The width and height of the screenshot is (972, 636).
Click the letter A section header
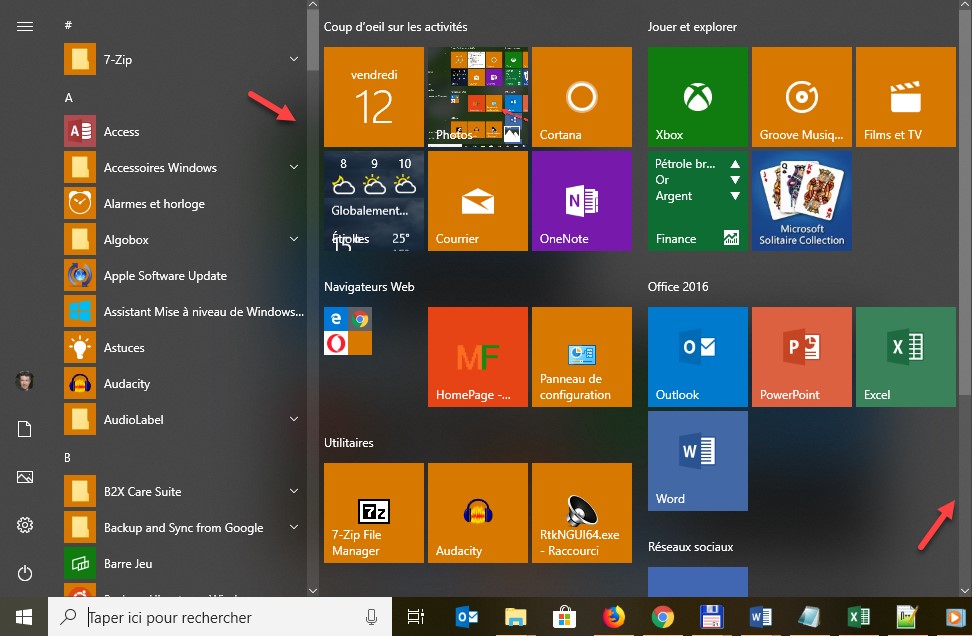(69, 98)
